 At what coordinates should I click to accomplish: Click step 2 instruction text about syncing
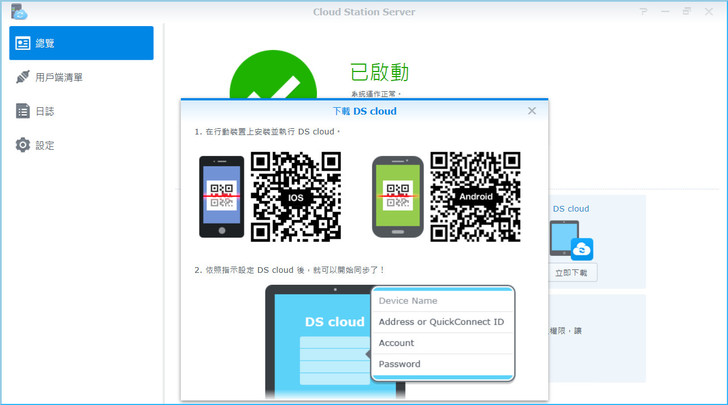click(x=290, y=270)
